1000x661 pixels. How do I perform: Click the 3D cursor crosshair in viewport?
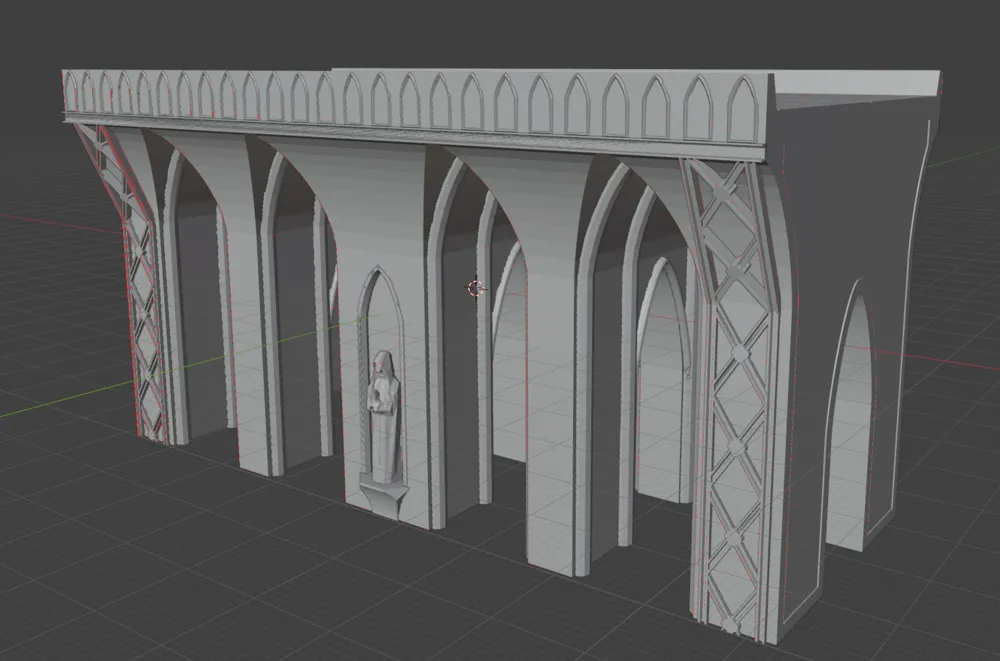476,288
